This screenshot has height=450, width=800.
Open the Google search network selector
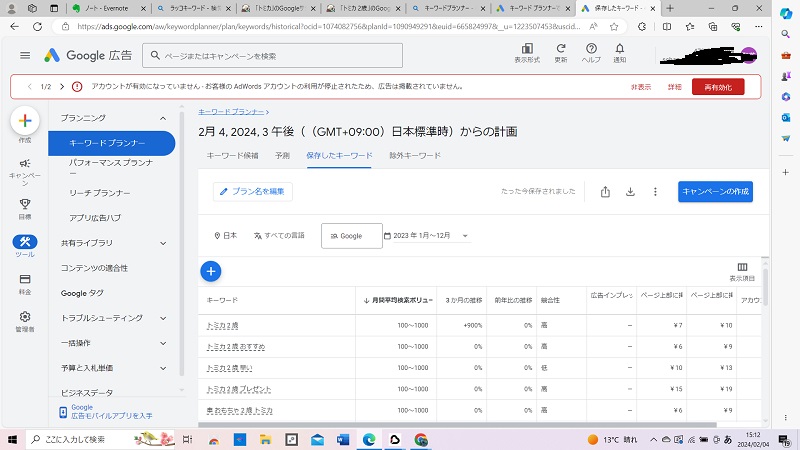point(352,236)
